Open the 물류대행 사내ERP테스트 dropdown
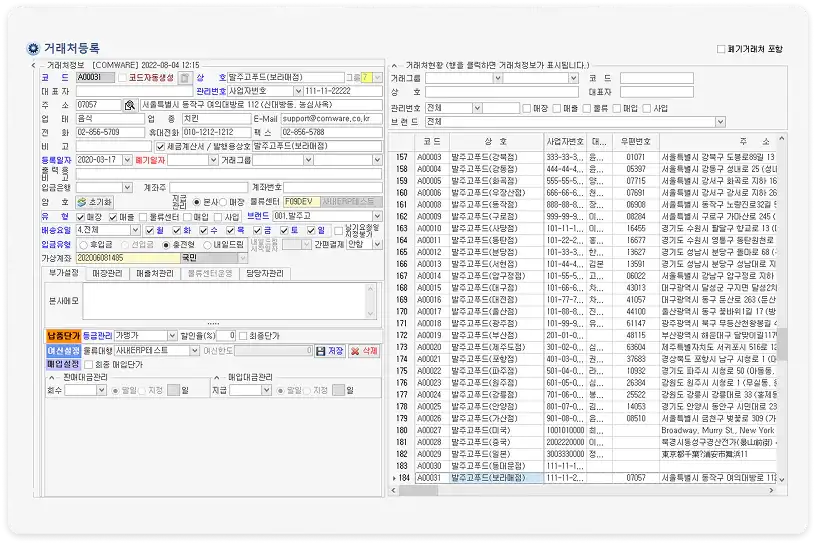Image resolution: width=816 pixels, height=544 pixels. tap(194, 351)
